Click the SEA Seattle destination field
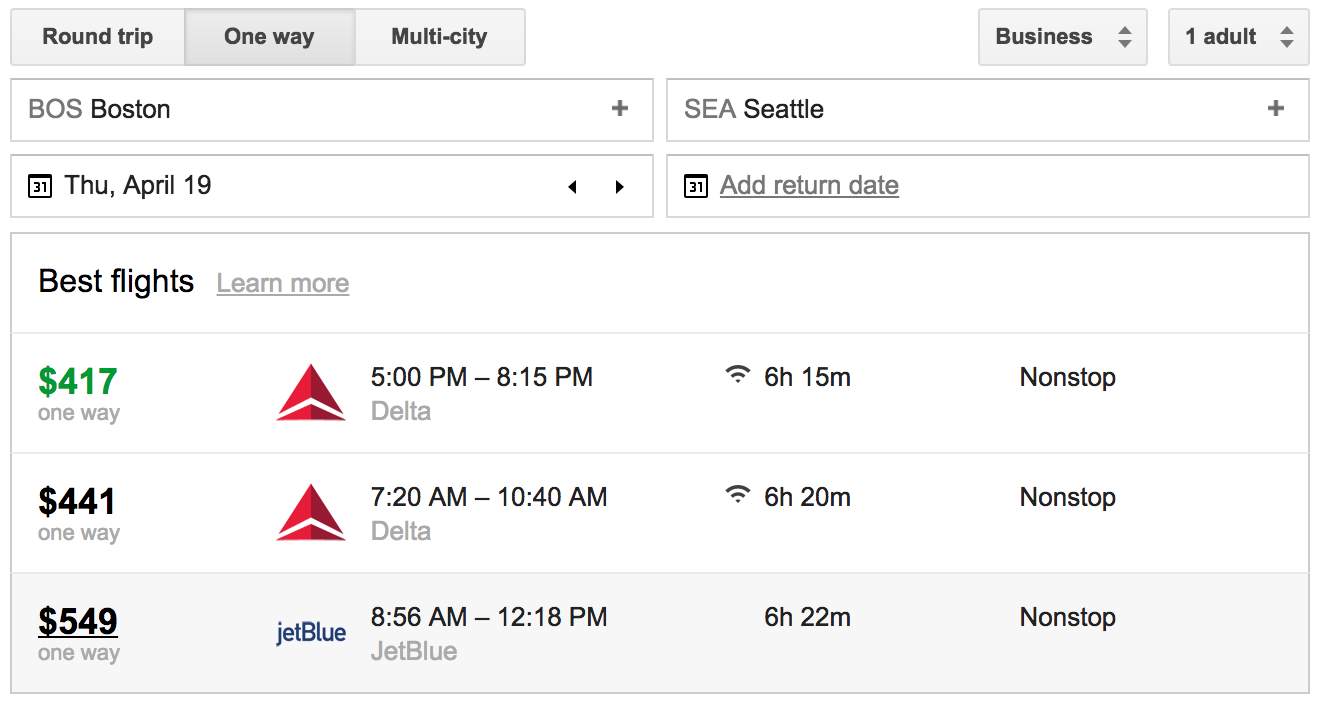This screenshot has width=1318, height=702. click(x=950, y=109)
